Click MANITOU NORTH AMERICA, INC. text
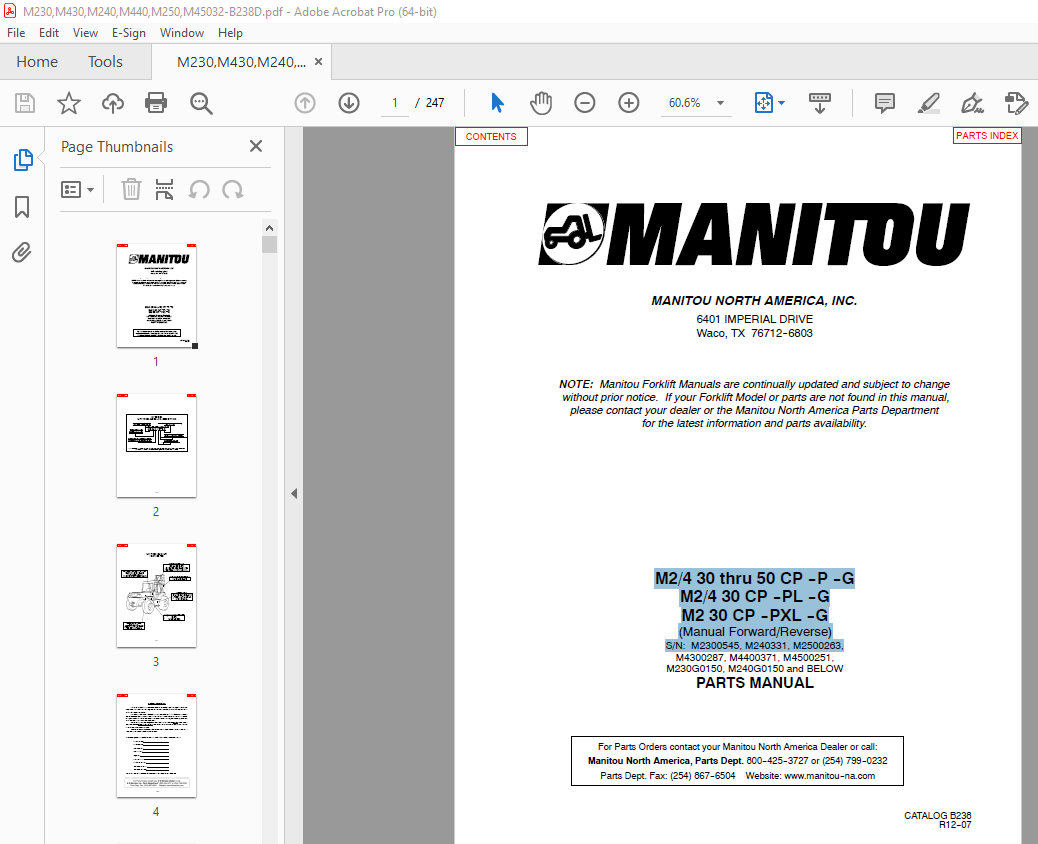Image resolution: width=1038 pixels, height=844 pixels. 754,301
